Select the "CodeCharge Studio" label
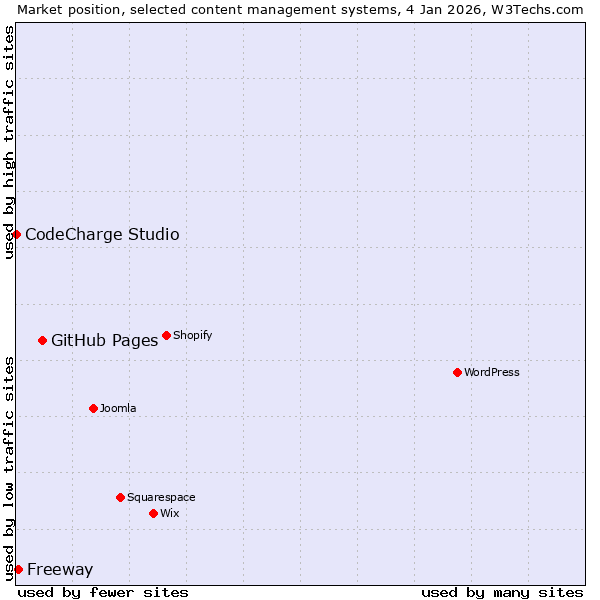 pyautogui.click(x=102, y=234)
